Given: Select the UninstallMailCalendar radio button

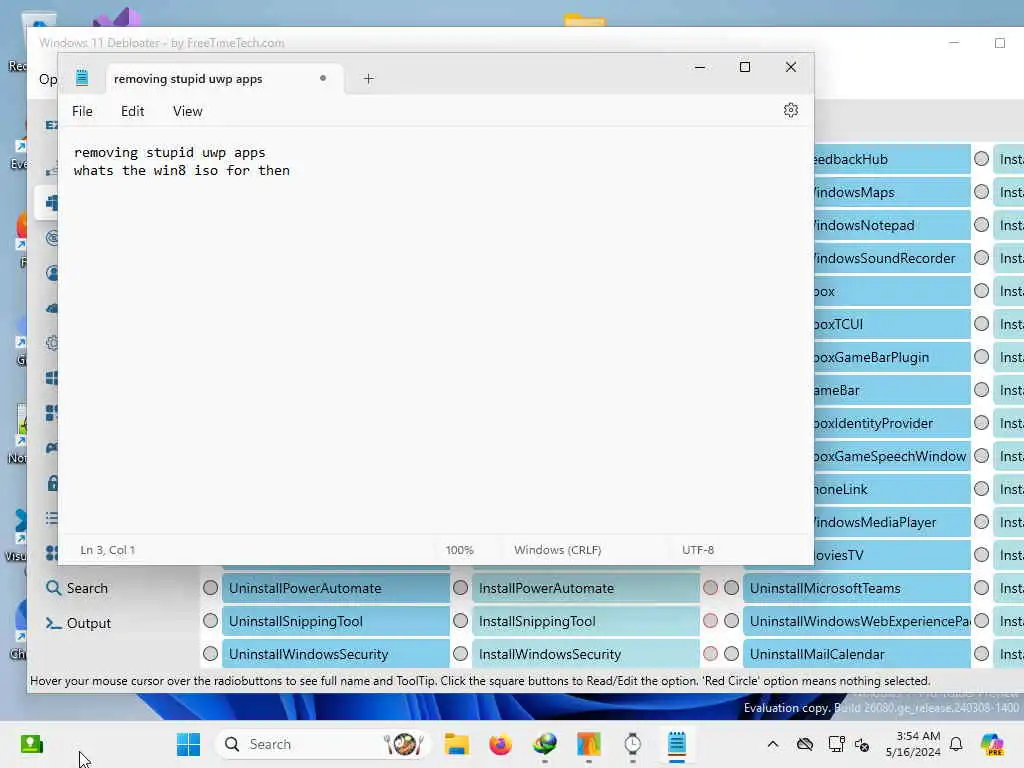Looking at the screenshot, I should click(731, 654).
